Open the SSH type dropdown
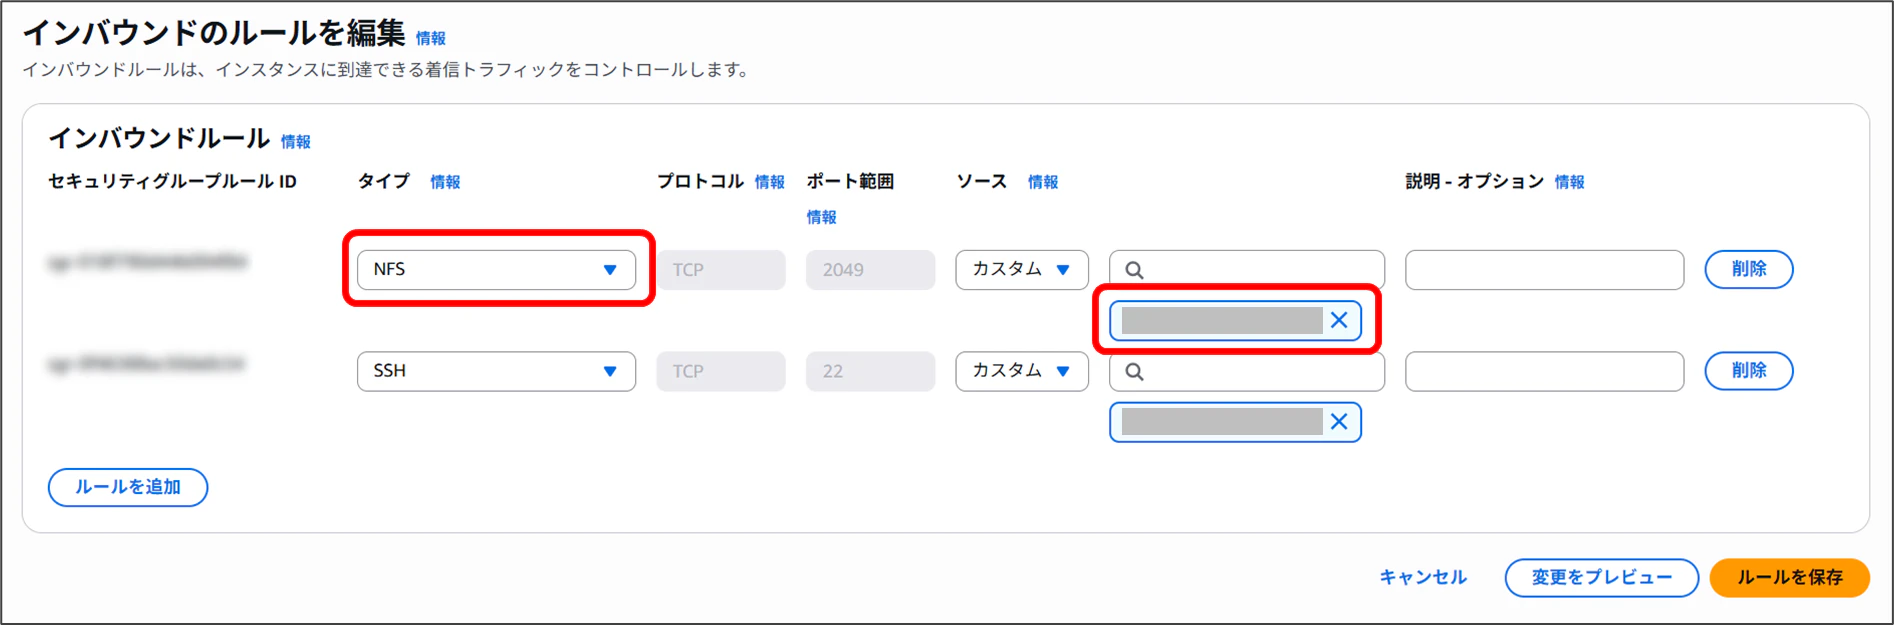Screen dimensions: 1894x625 coord(496,371)
